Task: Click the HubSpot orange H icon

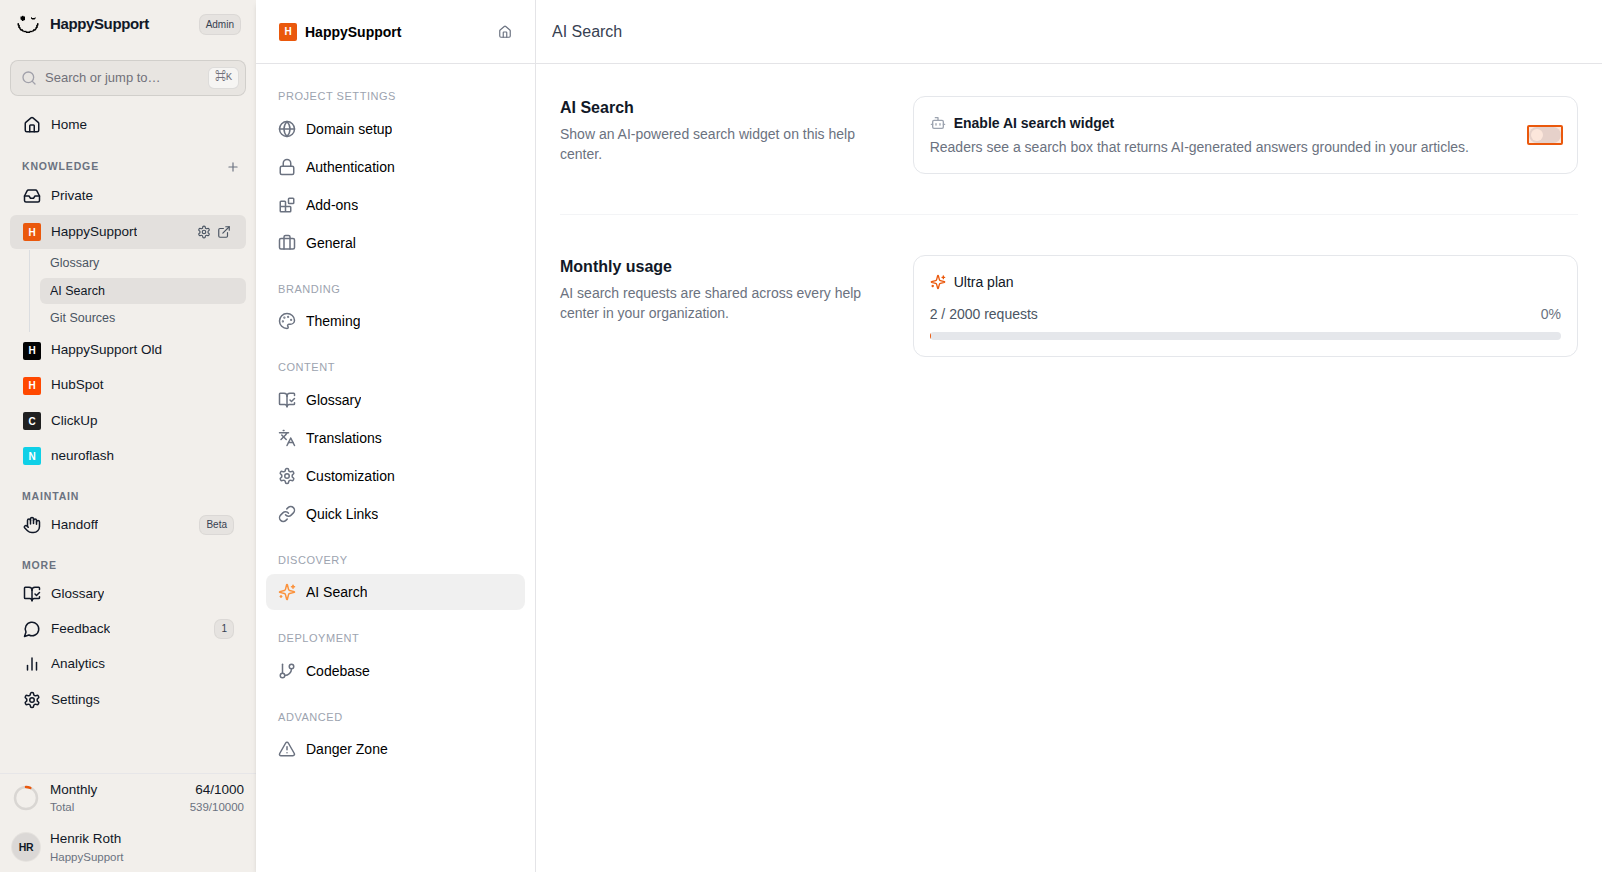Action: [32, 385]
